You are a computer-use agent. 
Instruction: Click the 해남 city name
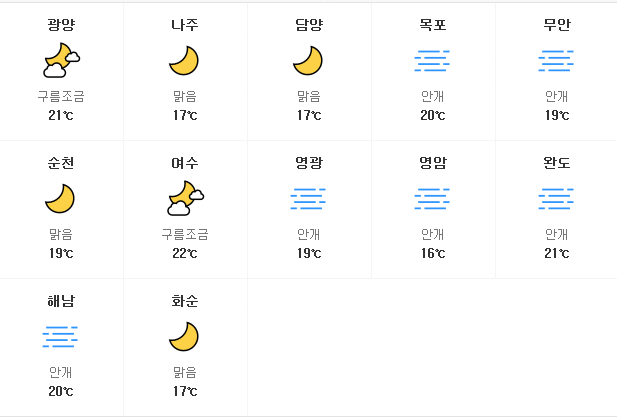61,301
